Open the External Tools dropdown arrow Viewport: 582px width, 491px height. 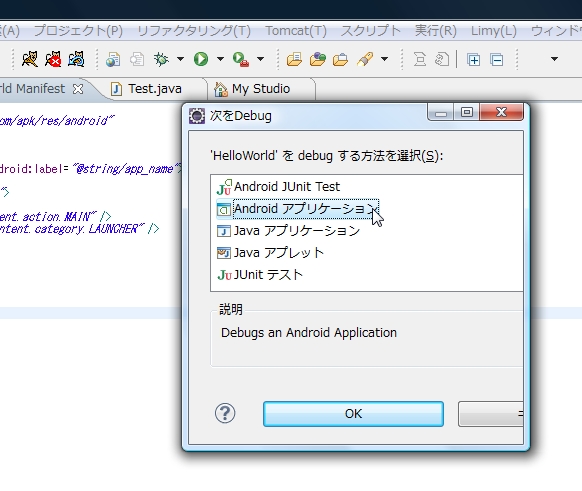260,59
